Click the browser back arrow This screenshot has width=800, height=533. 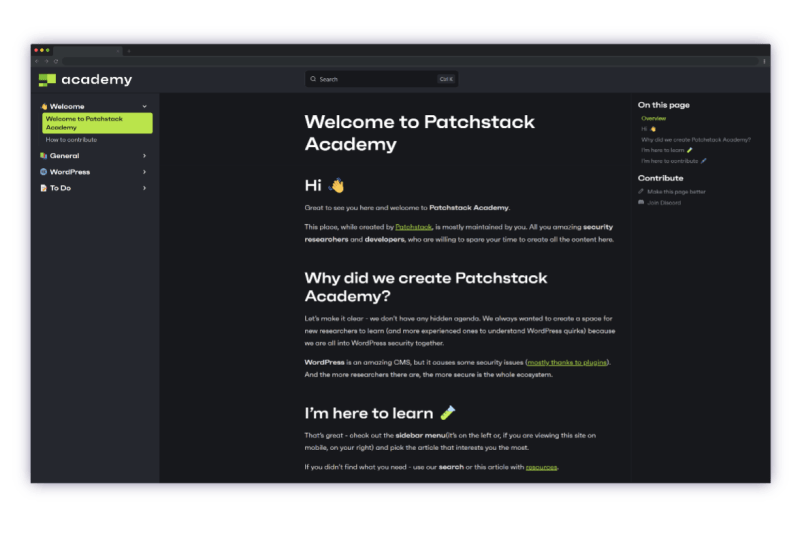(x=37, y=61)
